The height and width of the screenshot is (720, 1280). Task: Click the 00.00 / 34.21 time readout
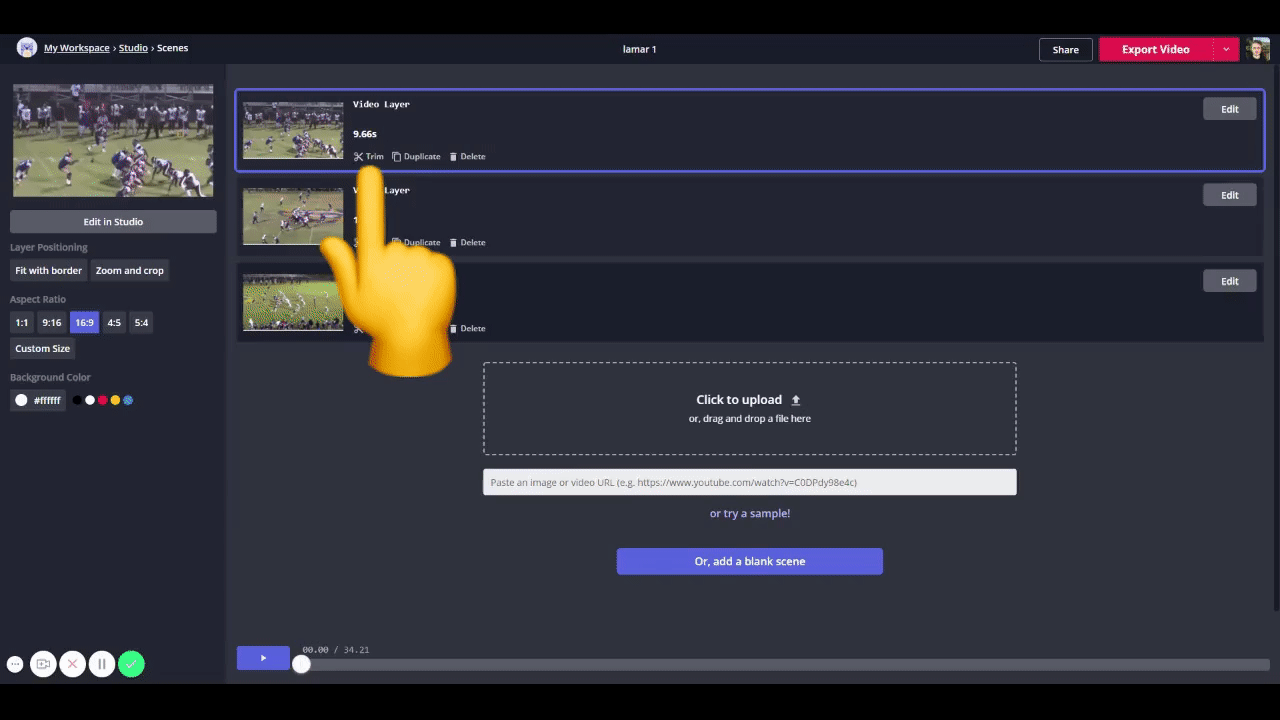[x=336, y=650]
